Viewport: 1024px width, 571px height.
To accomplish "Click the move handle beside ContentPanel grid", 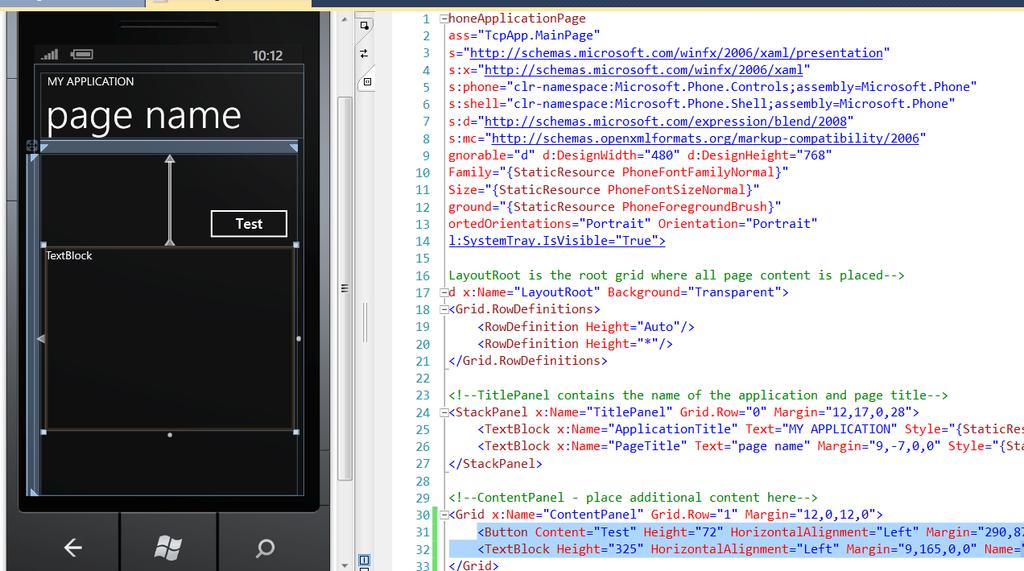I will [32, 145].
